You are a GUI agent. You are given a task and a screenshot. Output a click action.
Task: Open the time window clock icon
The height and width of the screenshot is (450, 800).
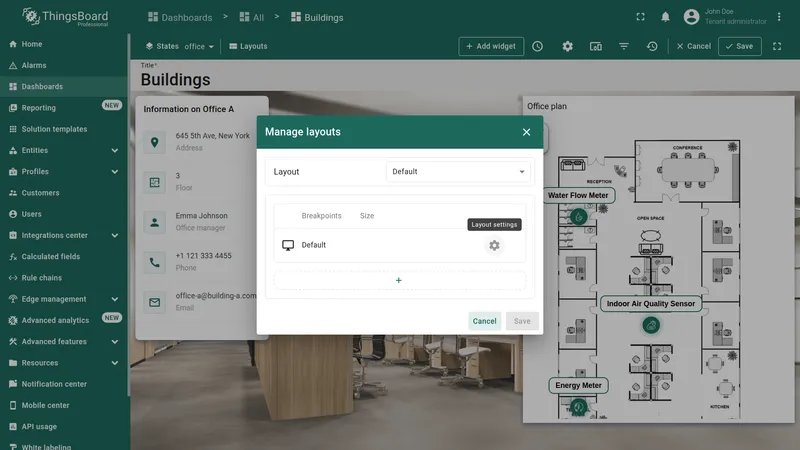point(538,46)
